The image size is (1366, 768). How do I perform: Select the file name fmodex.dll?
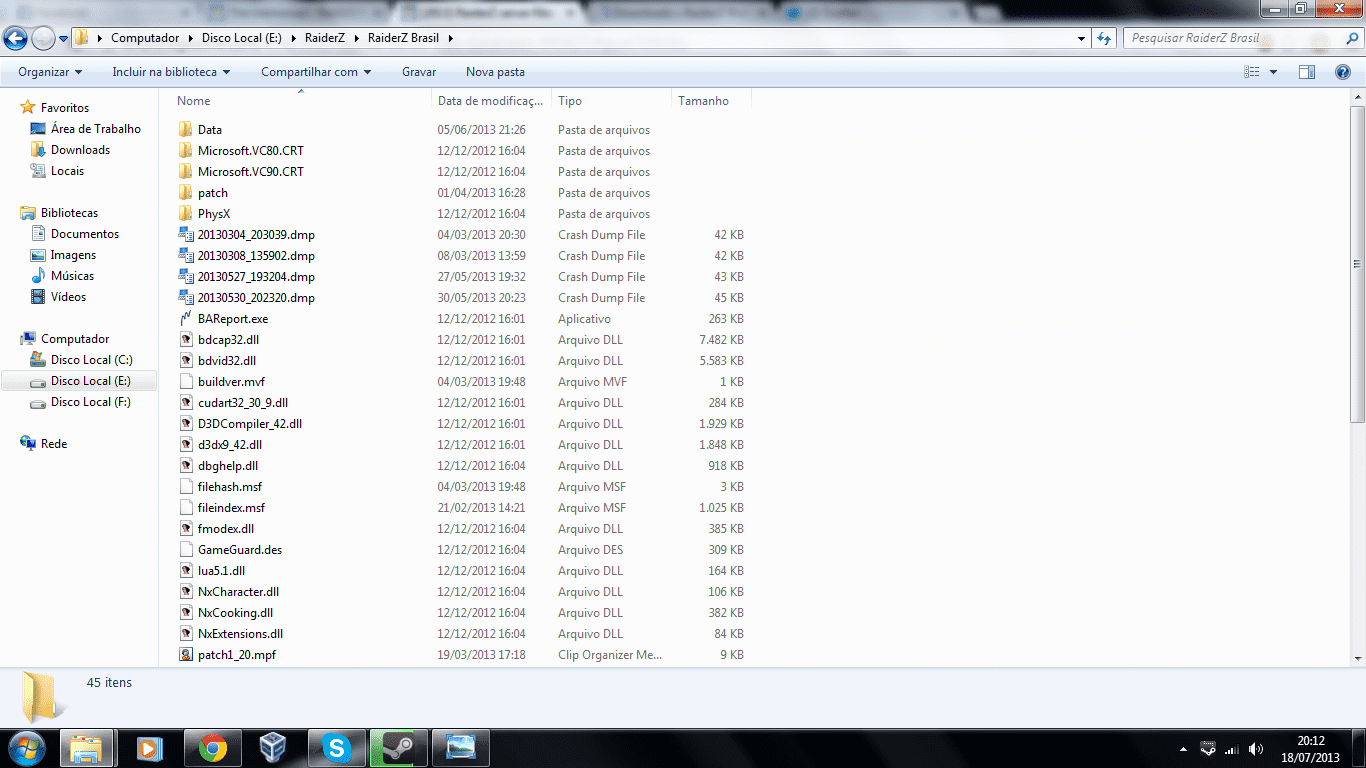click(225, 529)
